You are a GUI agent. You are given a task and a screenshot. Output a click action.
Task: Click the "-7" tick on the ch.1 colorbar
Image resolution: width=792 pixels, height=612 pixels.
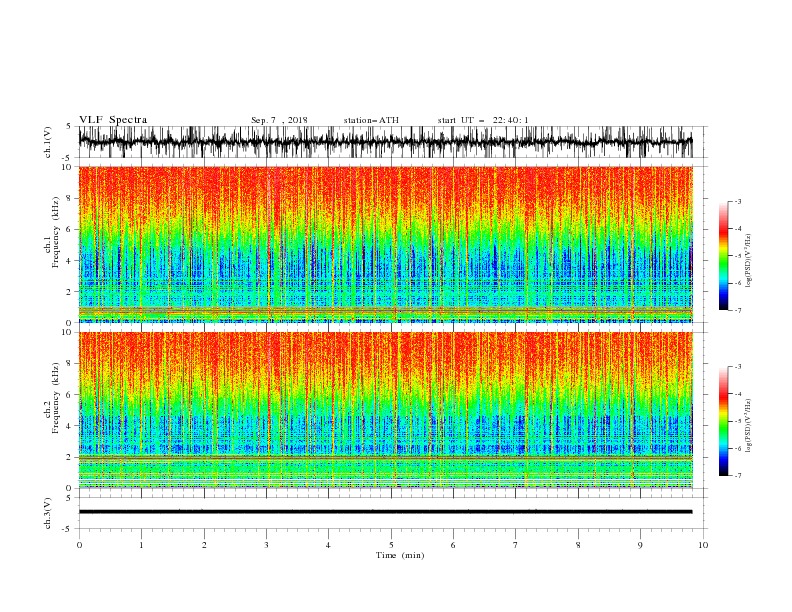pyautogui.click(x=738, y=310)
